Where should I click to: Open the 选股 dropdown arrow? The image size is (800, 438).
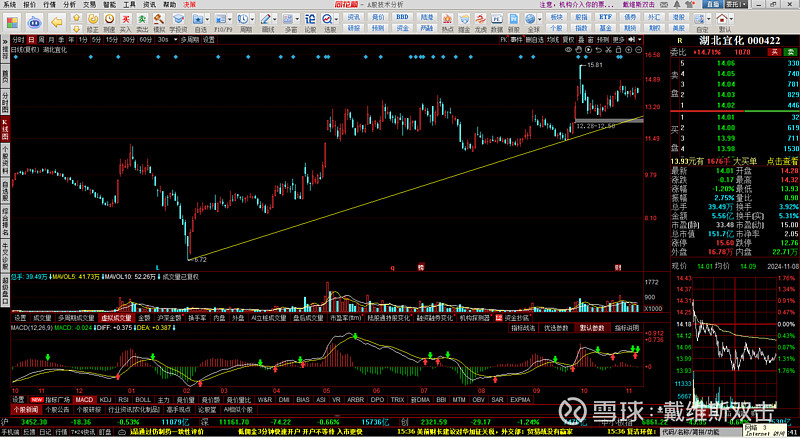(336, 19)
